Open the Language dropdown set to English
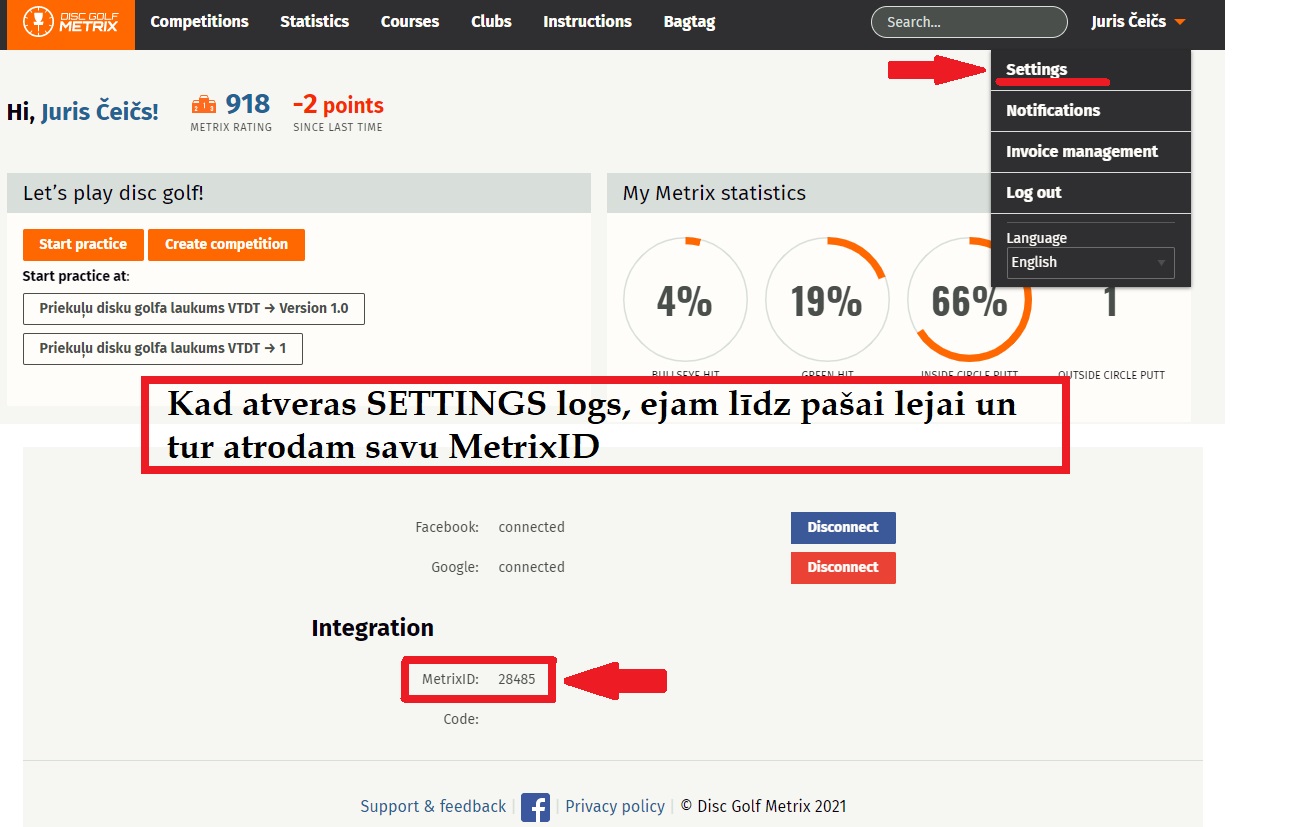Screen dimensions: 1308x827 point(1089,262)
